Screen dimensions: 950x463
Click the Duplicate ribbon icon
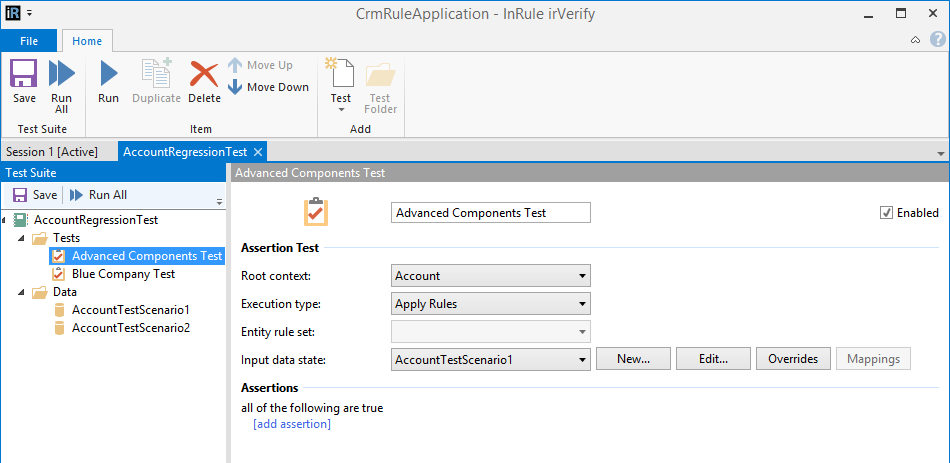(156, 73)
